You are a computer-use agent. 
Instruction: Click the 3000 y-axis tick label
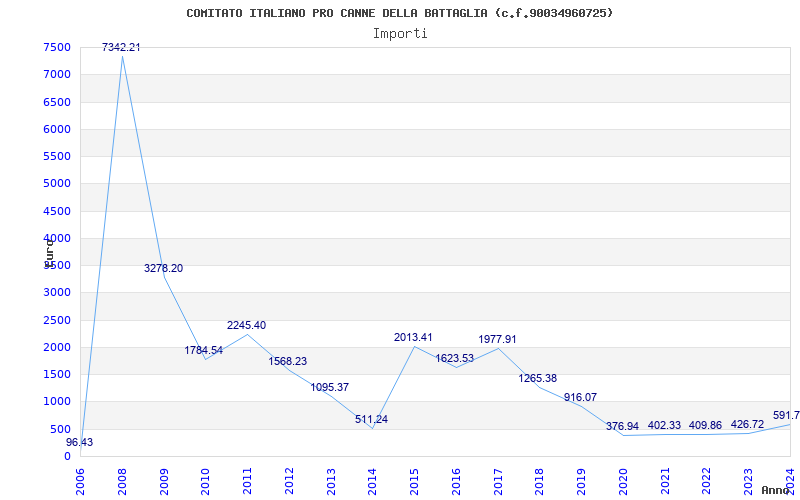(x=57, y=292)
